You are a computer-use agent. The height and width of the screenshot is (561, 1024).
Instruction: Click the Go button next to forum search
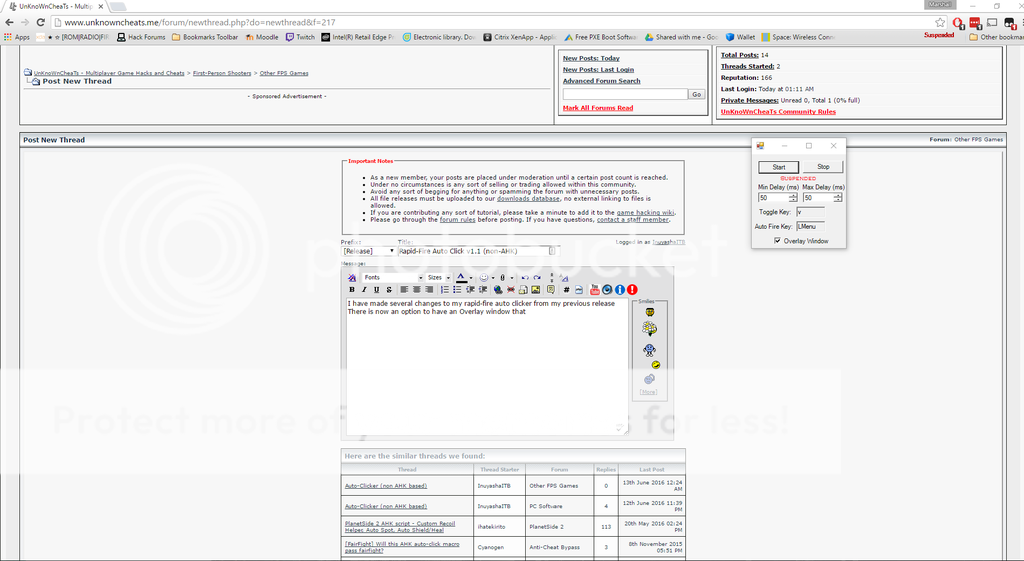(696, 94)
